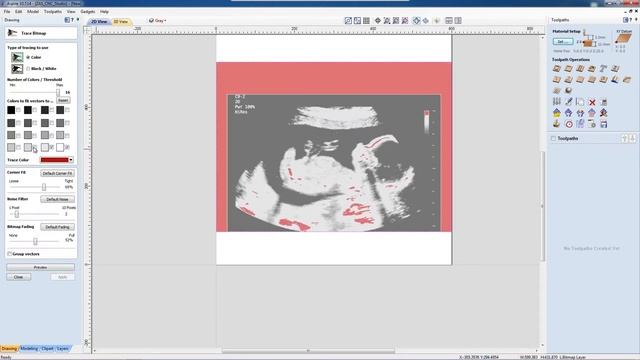Click the Edit toolpath pencil icon

569,102
